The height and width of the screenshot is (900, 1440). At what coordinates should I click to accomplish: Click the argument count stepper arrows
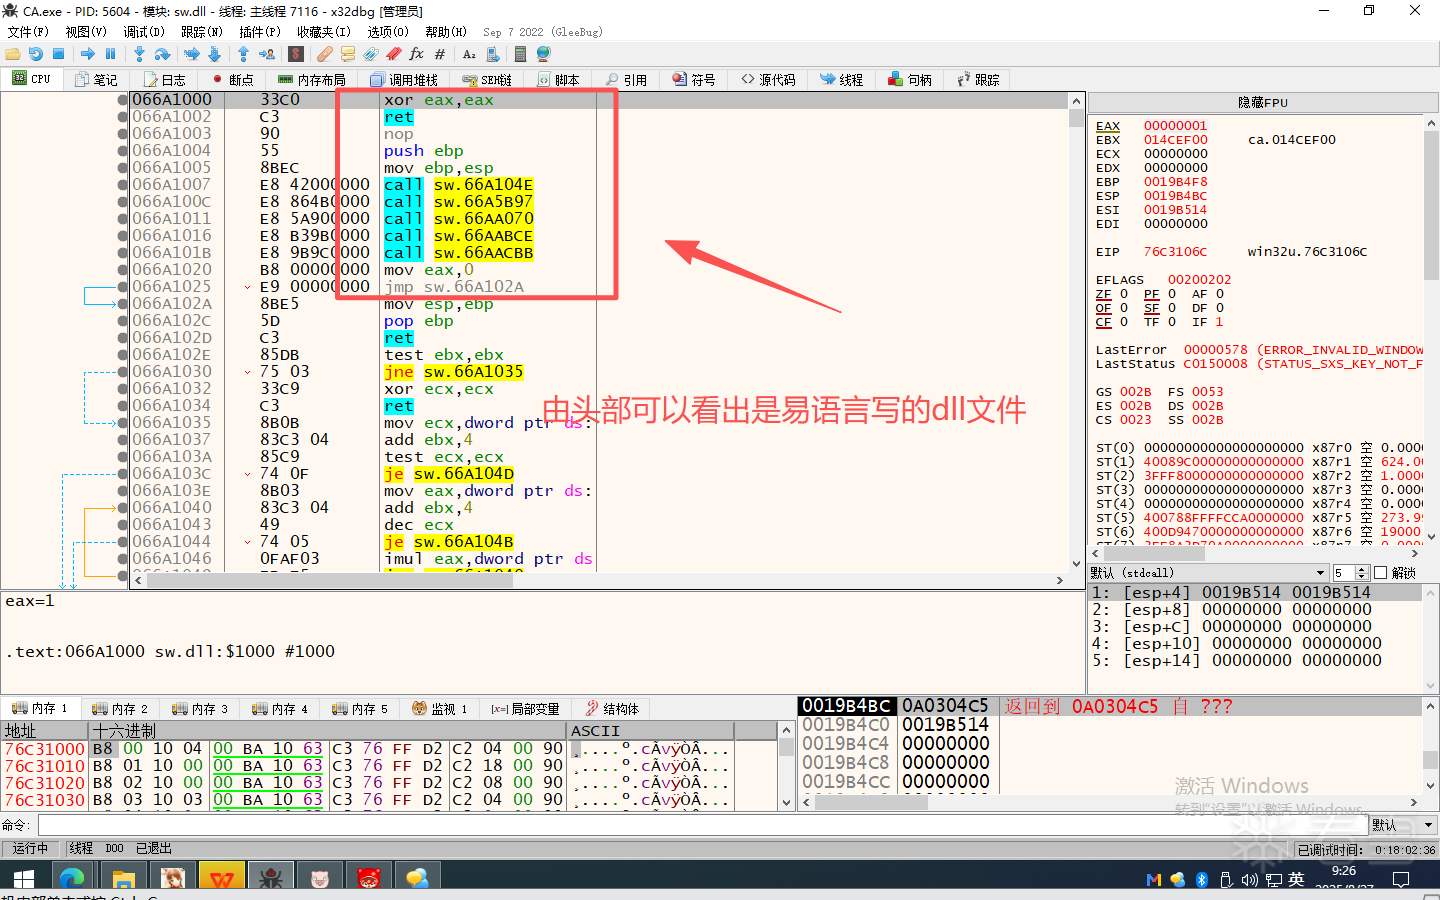[x=1361, y=573]
